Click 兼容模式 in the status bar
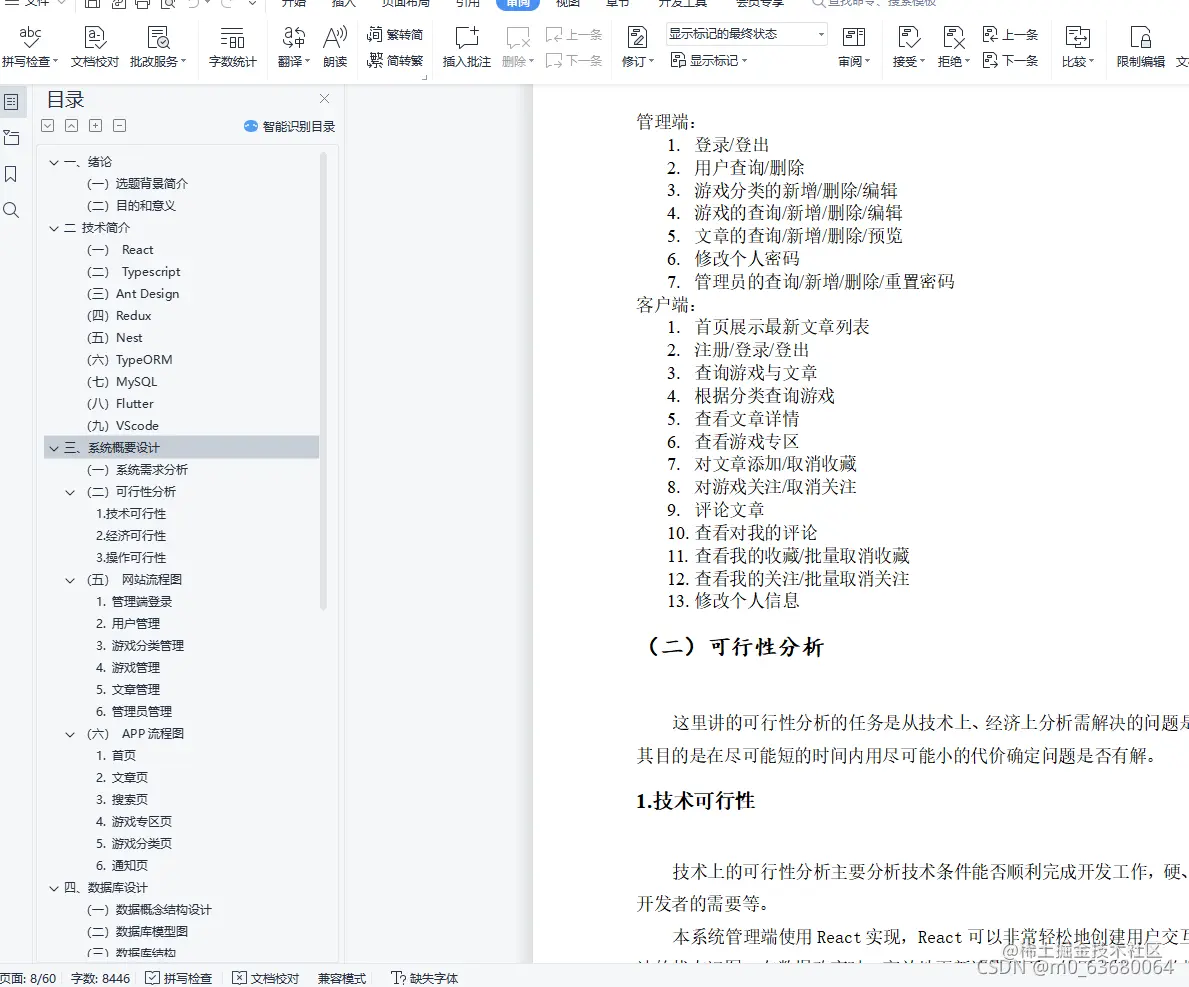Viewport: 1189px width, 987px height. click(x=342, y=978)
